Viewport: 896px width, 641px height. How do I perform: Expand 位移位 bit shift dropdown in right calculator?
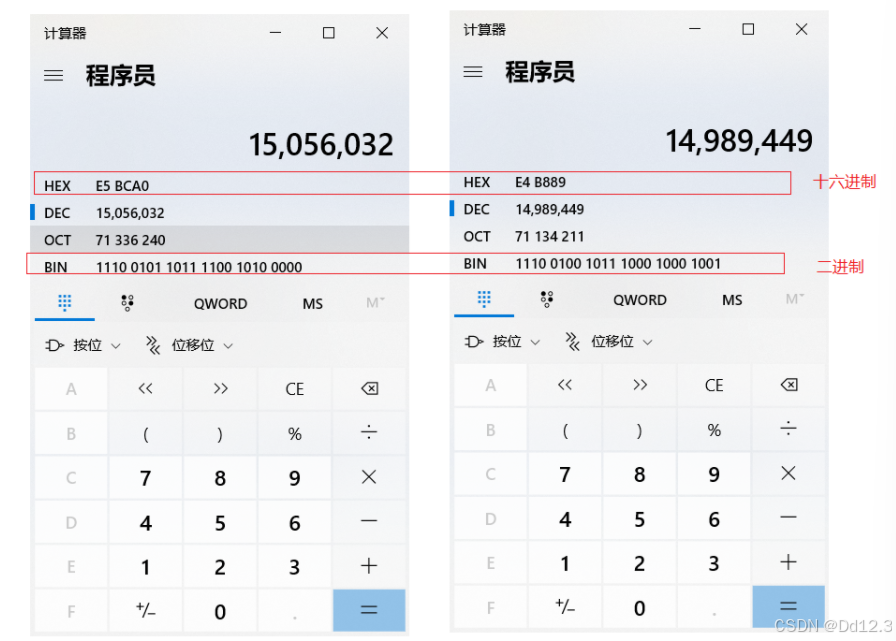(609, 342)
